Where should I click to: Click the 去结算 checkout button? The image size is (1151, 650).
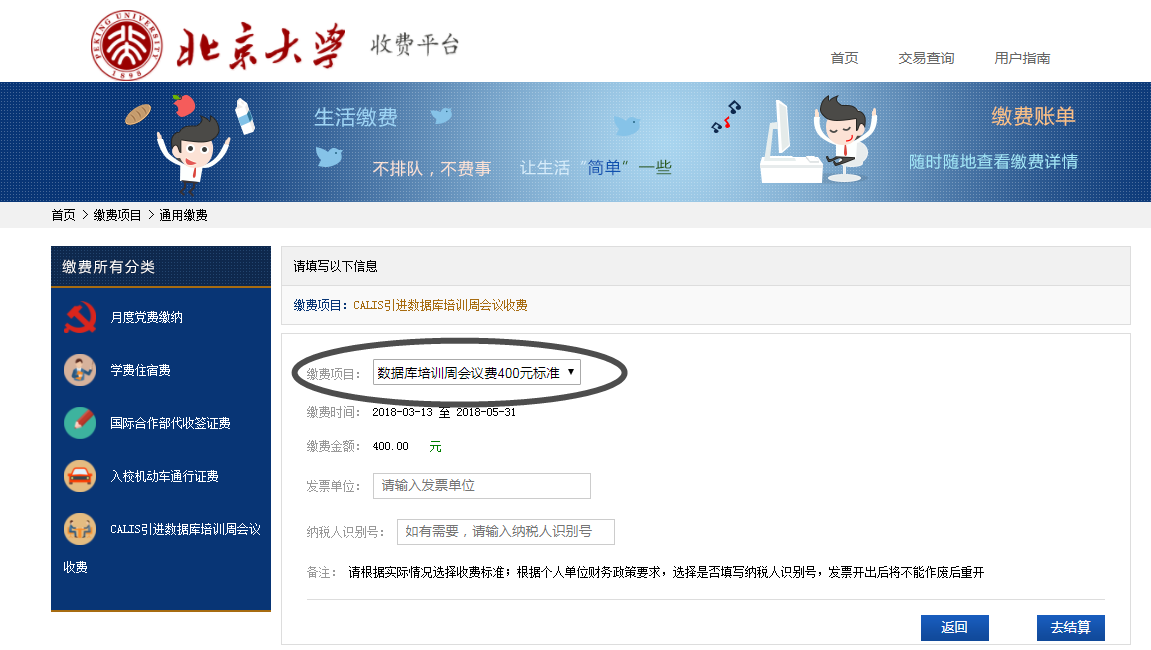[1070, 628]
